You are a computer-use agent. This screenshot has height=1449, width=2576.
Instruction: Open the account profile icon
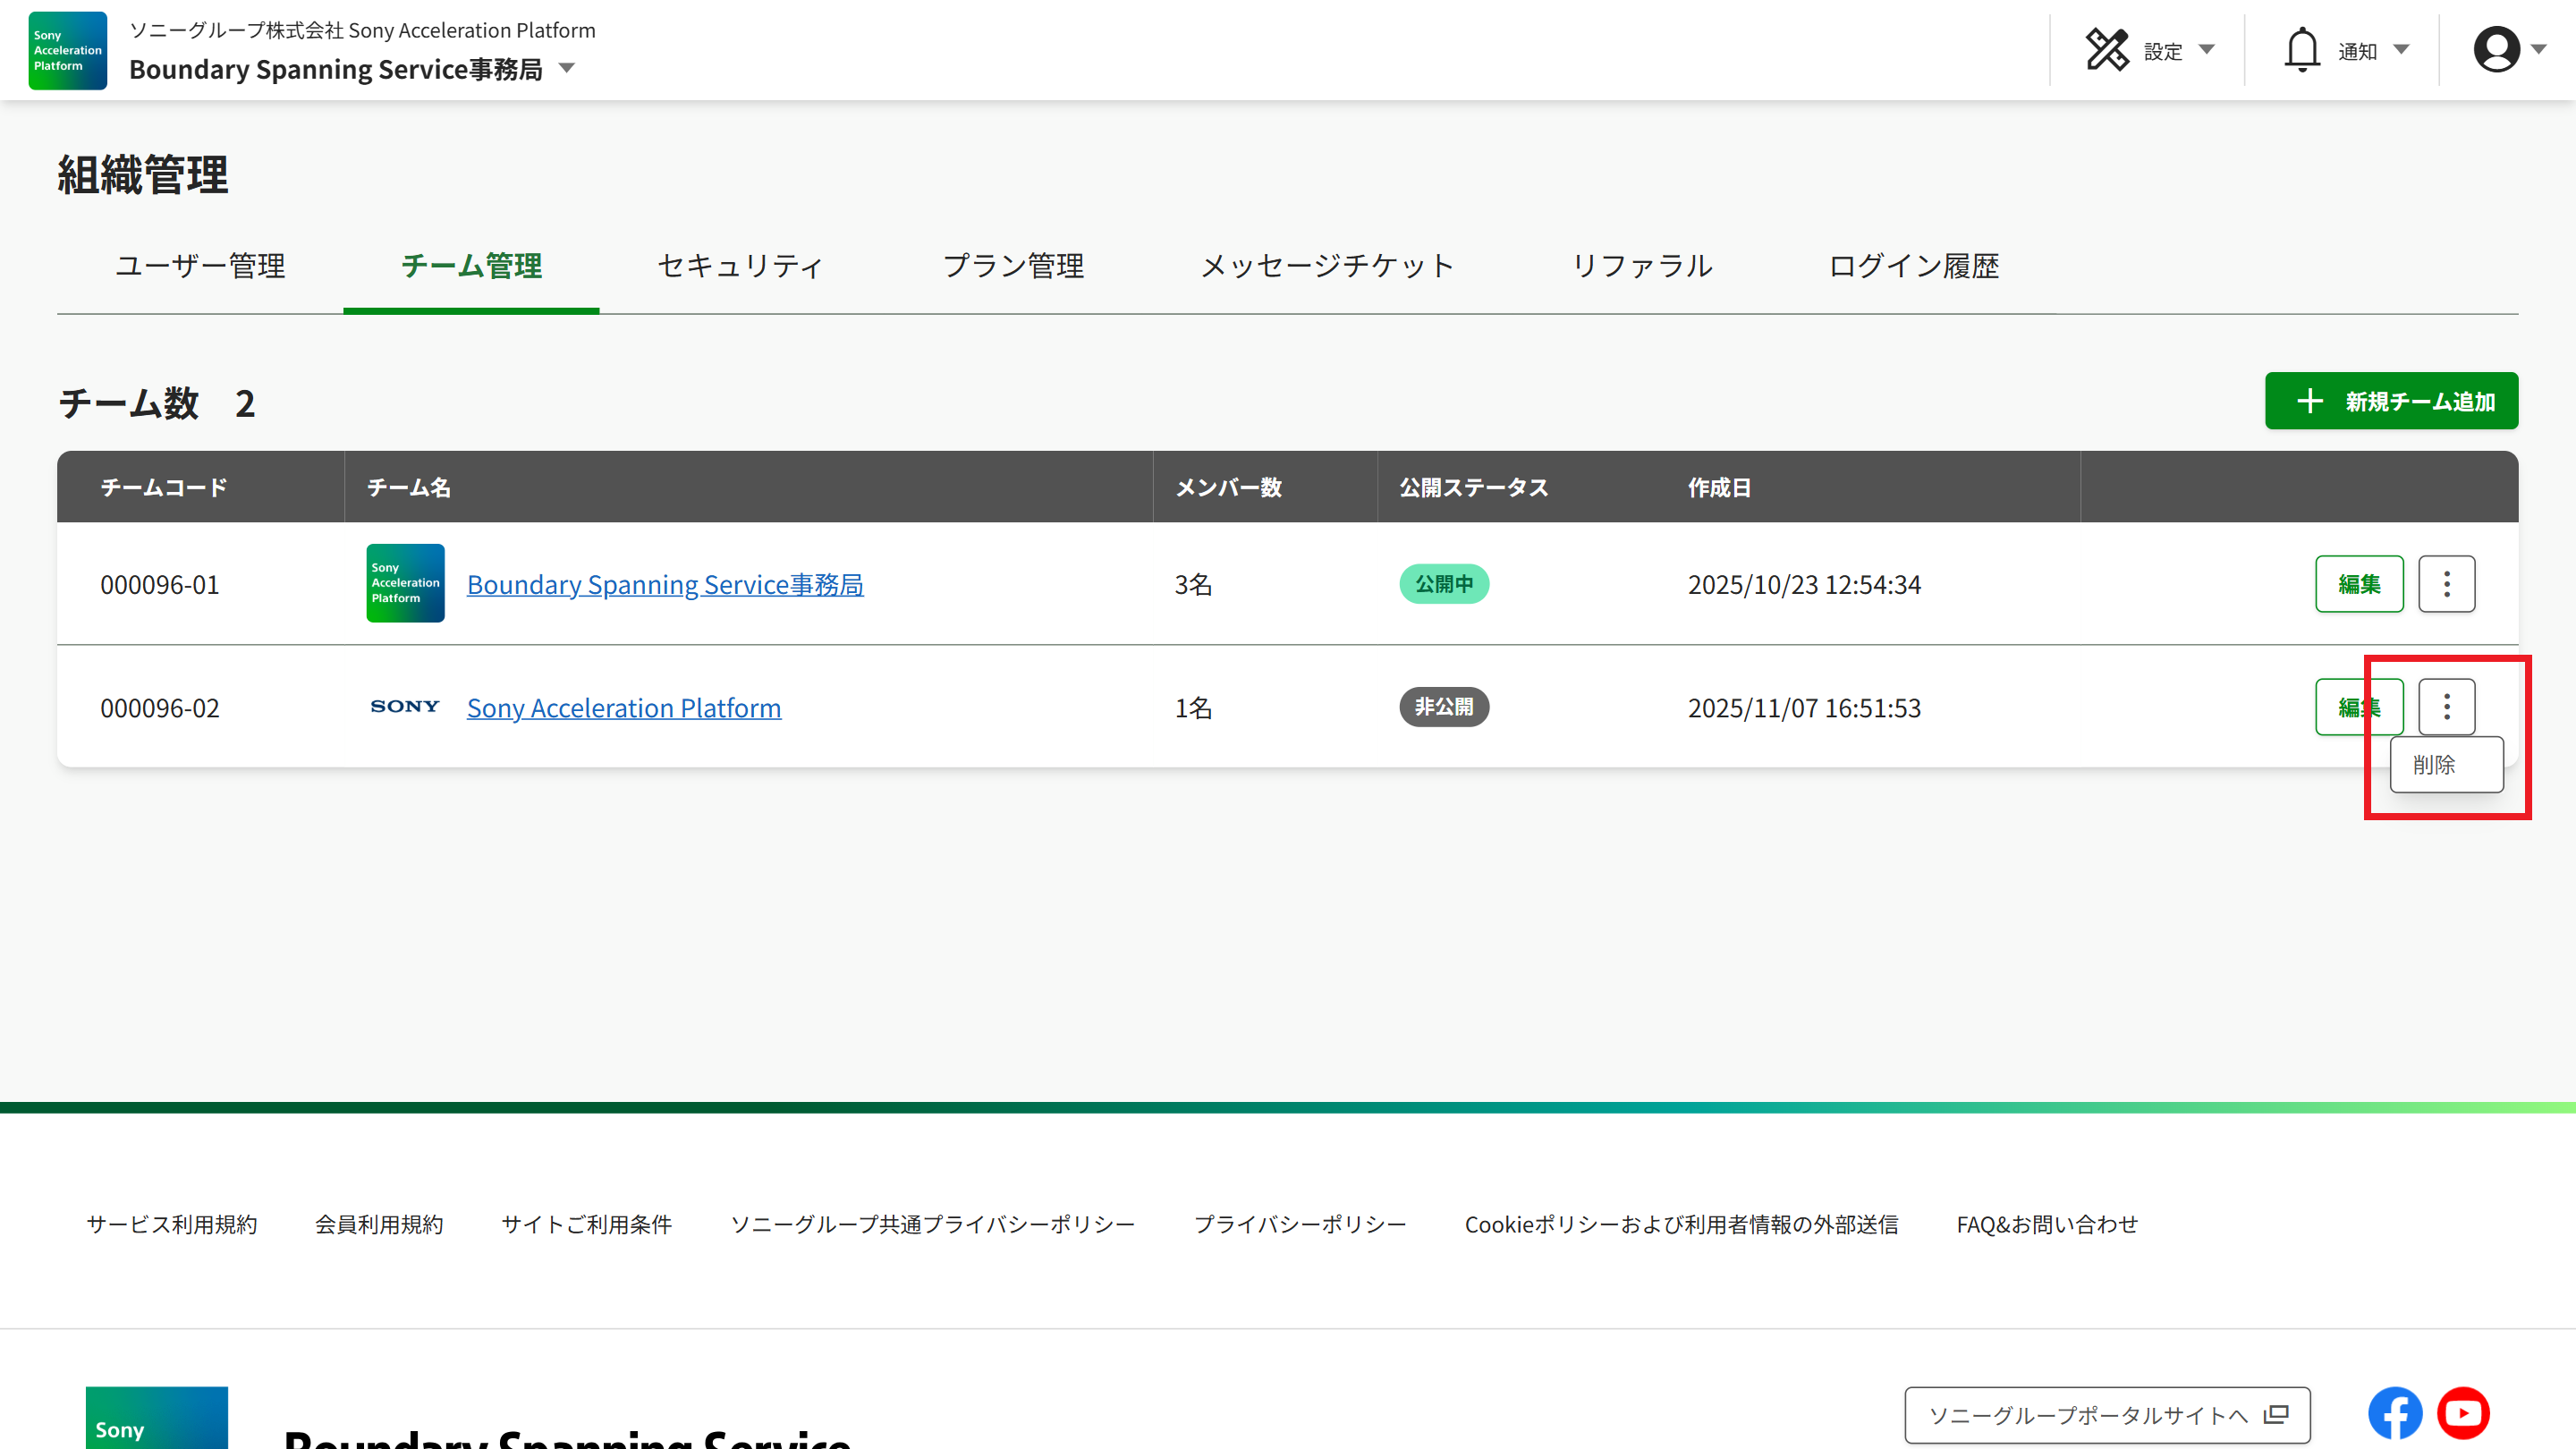coord(2496,49)
